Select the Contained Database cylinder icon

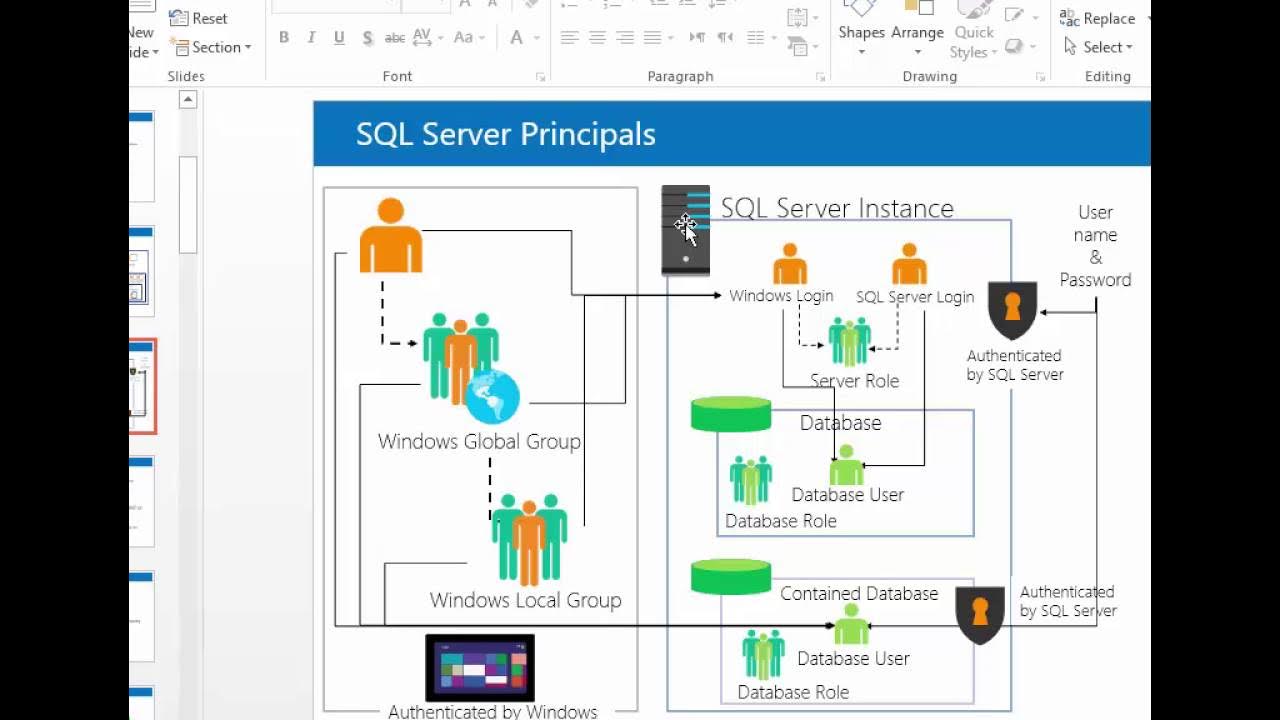(731, 577)
